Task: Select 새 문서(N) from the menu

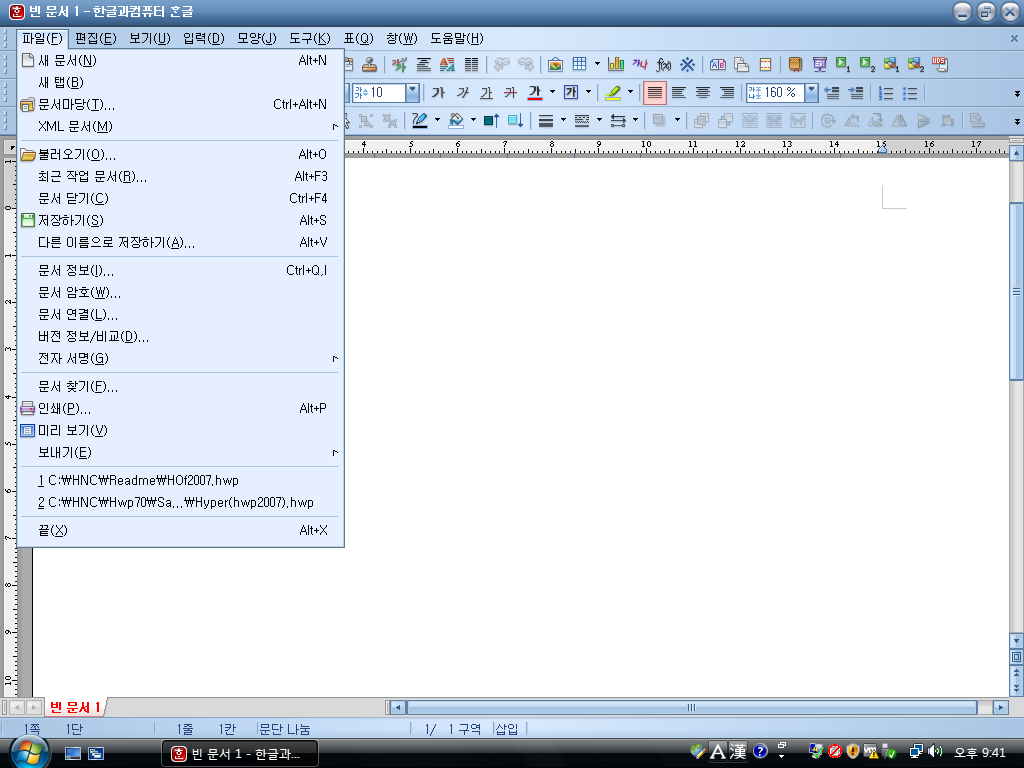Action: pos(180,61)
